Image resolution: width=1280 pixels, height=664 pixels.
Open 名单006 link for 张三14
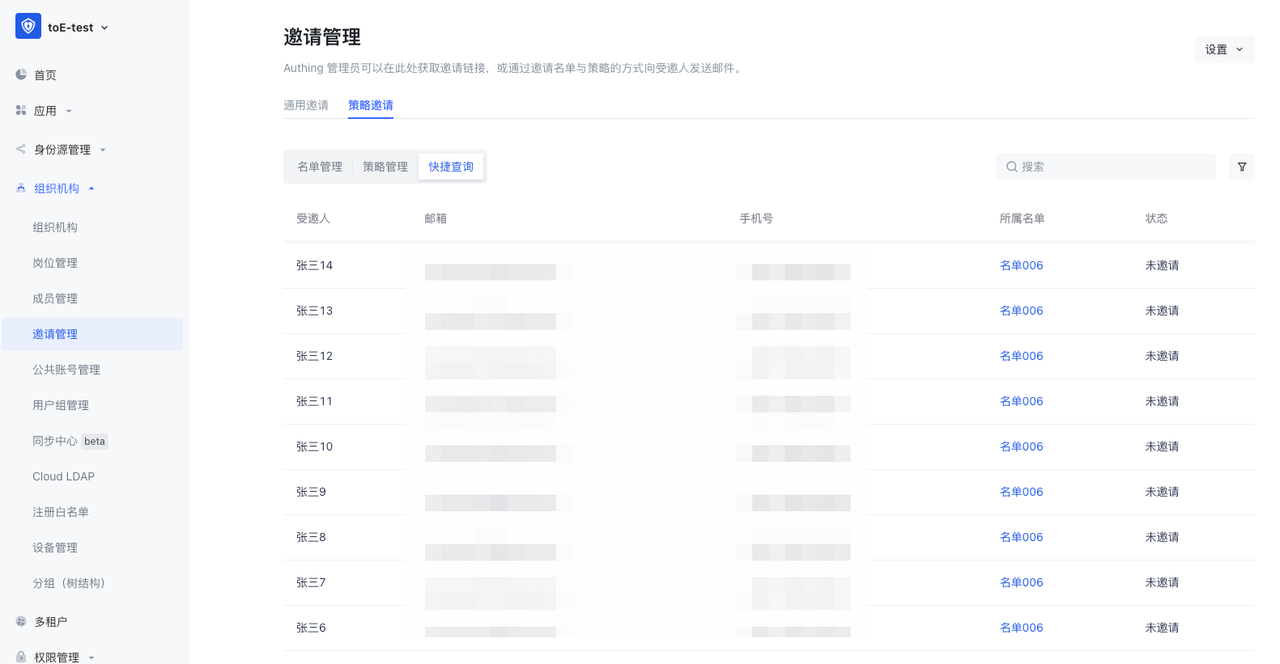[x=1021, y=266]
